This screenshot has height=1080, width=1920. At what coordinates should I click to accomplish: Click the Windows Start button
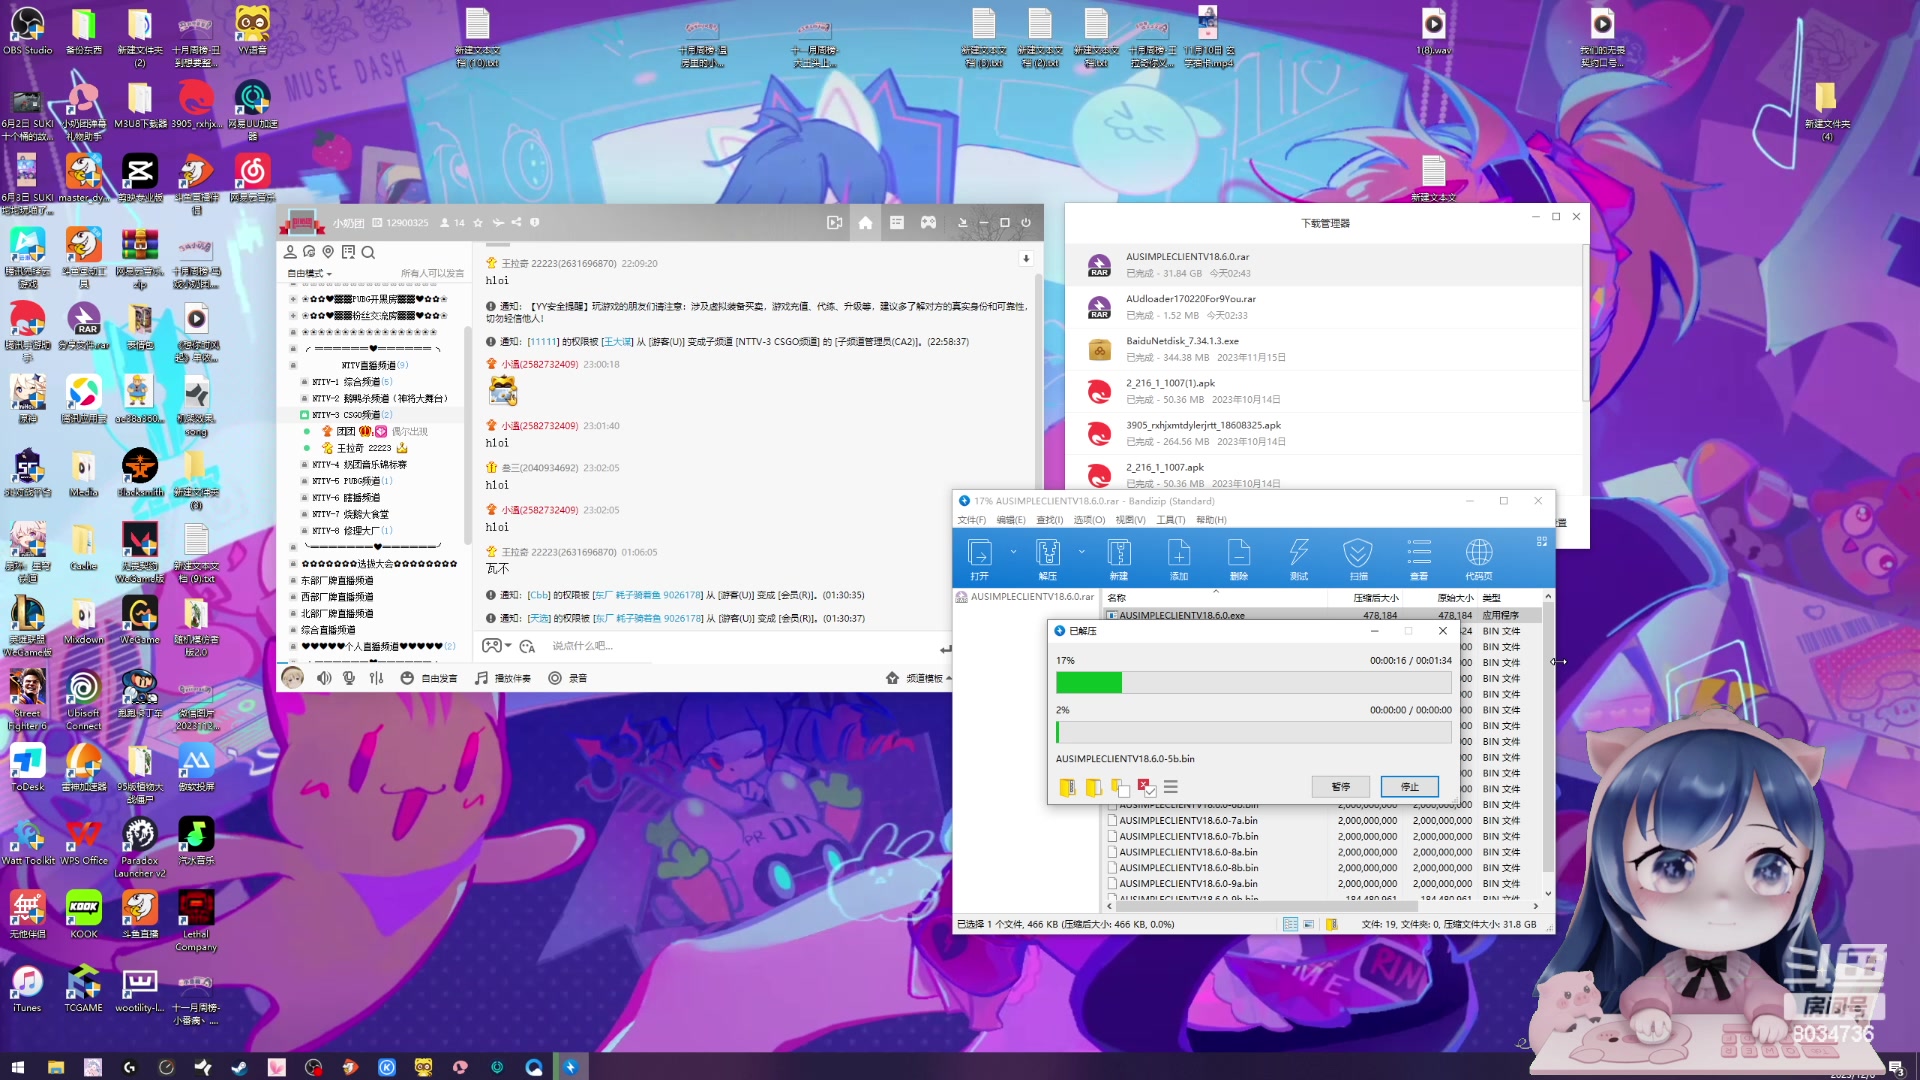[17, 1067]
